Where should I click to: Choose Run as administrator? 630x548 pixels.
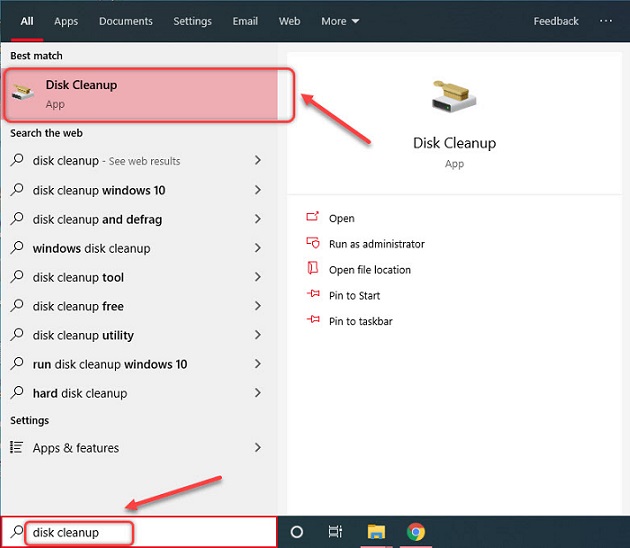376,244
